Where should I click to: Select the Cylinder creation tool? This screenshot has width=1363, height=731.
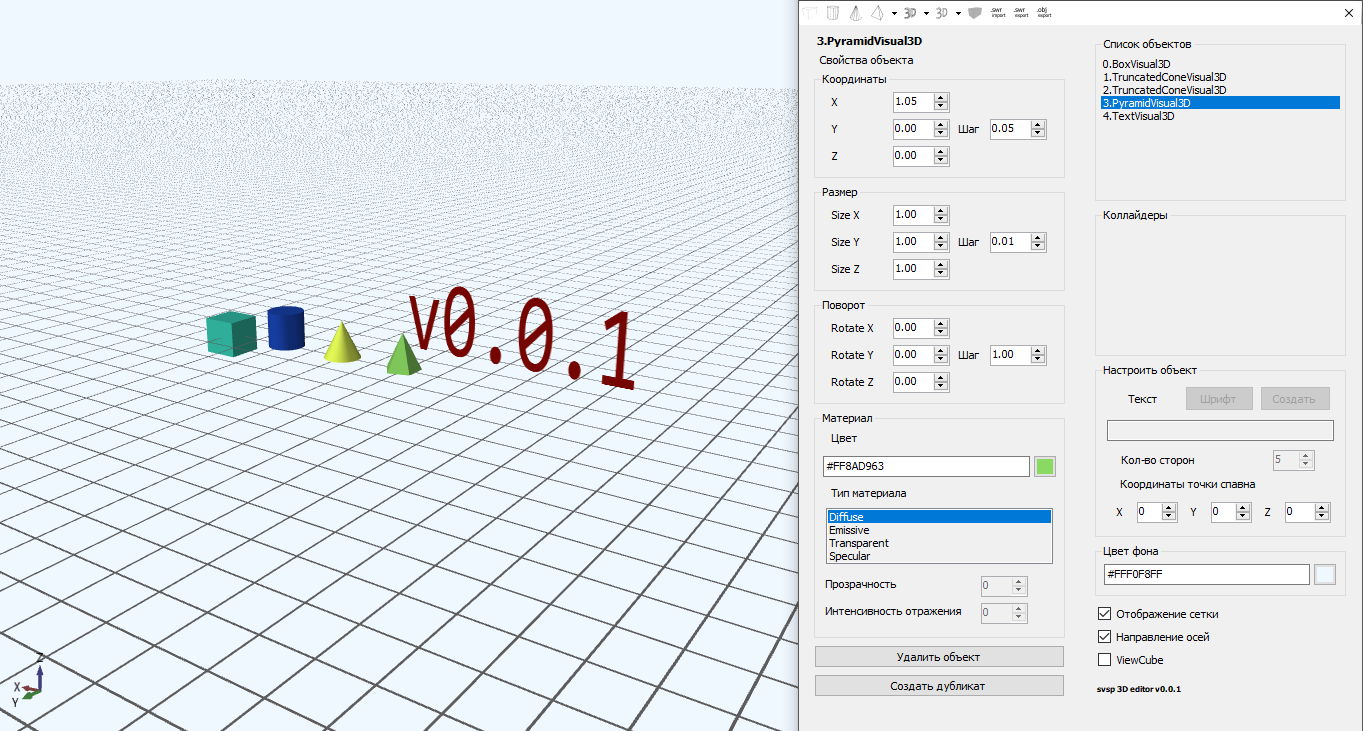[832, 13]
